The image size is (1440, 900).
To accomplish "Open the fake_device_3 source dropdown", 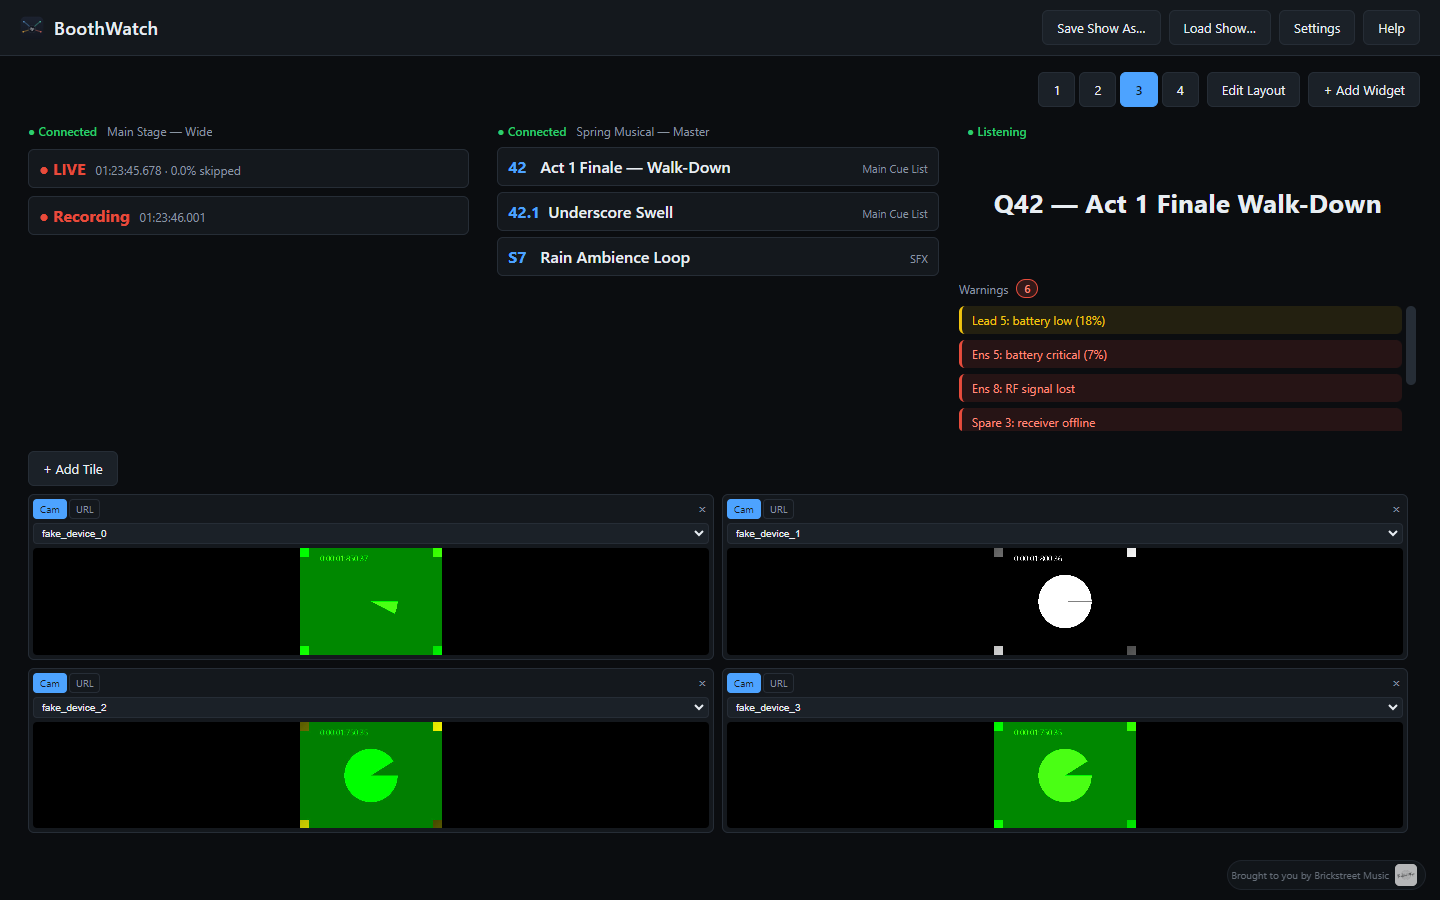I will [1065, 708].
